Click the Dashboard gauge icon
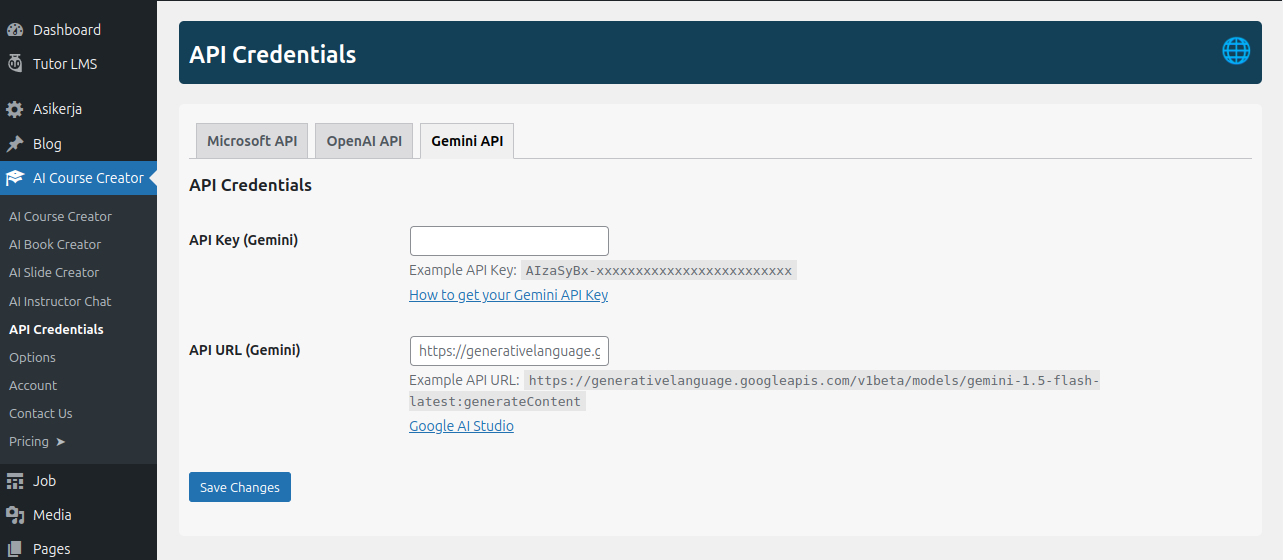The height and width of the screenshot is (560, 1283). pos(15,30)
